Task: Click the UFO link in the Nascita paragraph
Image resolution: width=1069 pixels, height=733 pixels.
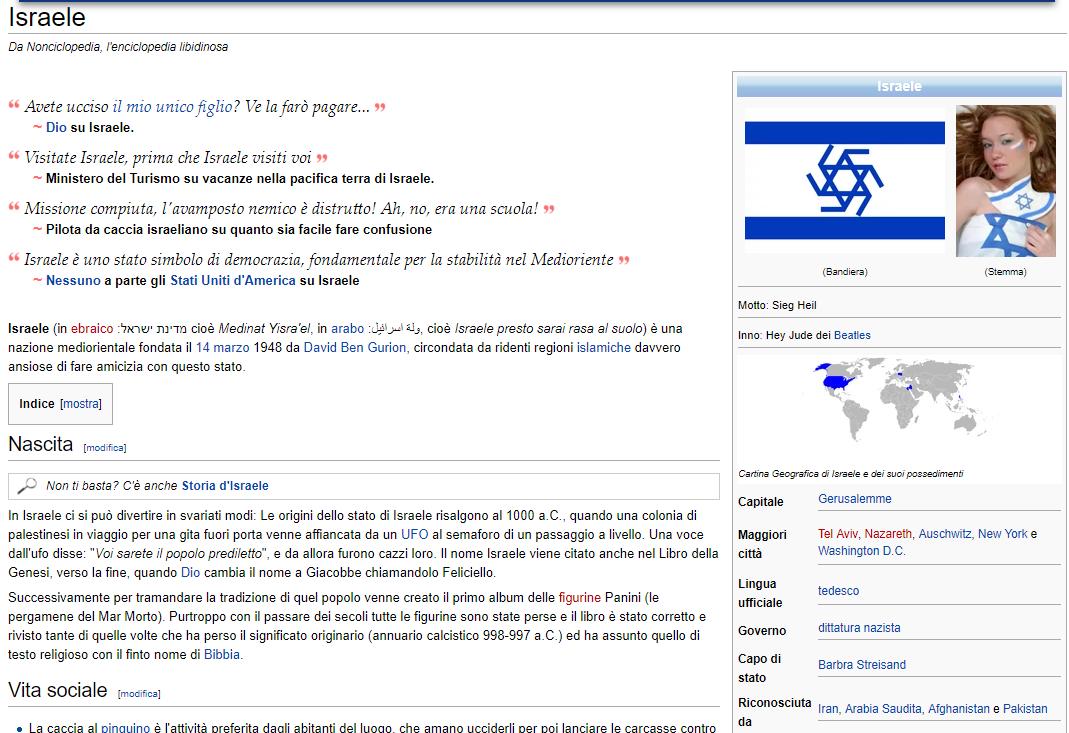Action: point(414,534)
